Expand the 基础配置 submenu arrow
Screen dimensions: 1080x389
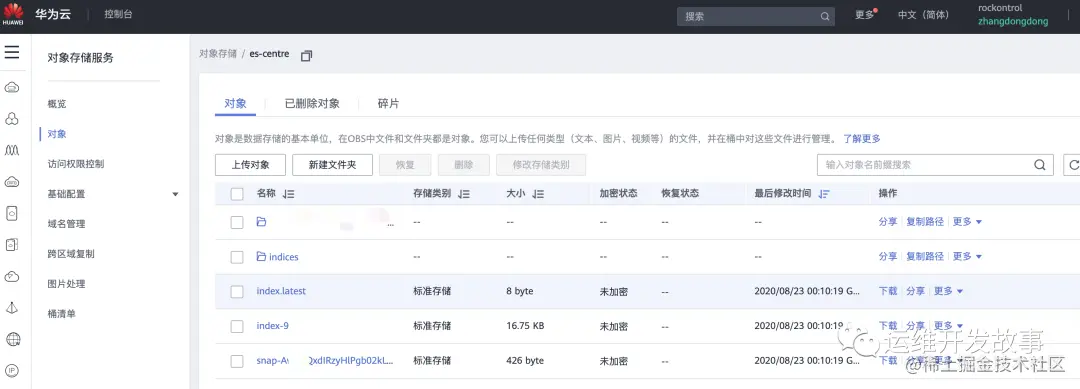pyautogui.click(x=175, y=195)
